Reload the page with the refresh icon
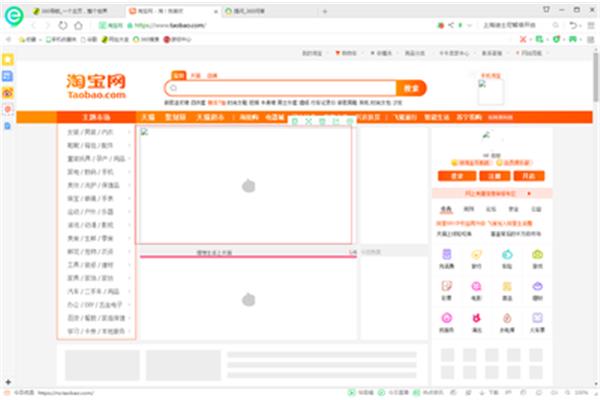The width and height of the screenshot is (600, 400). [x=63, y=26]
